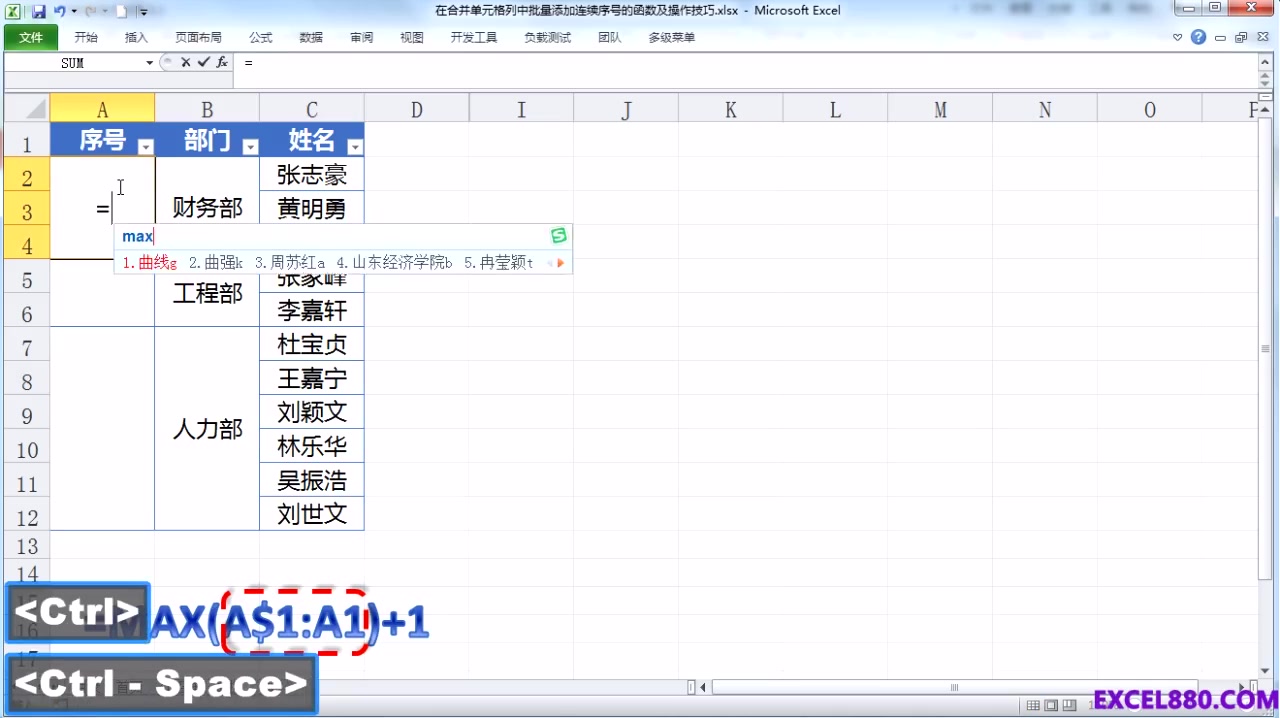Open Excel Help with the question mark icon
This screenshot has width=1280, height=718.
pyautogui.click(x=1198, y=37)
